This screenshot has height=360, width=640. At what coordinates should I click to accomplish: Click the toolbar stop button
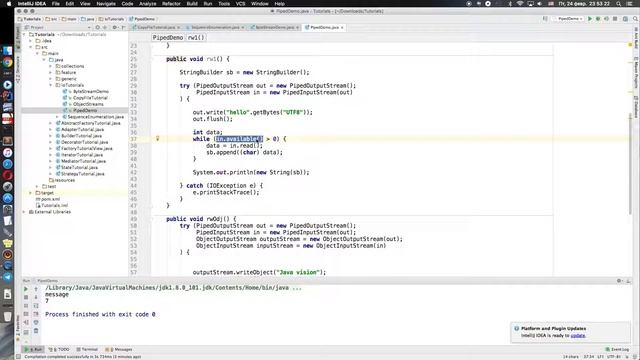(615, 19)
